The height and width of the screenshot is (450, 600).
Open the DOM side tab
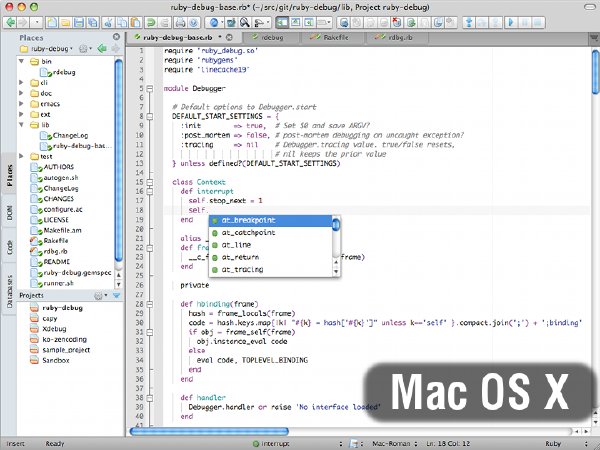(9, 213)
